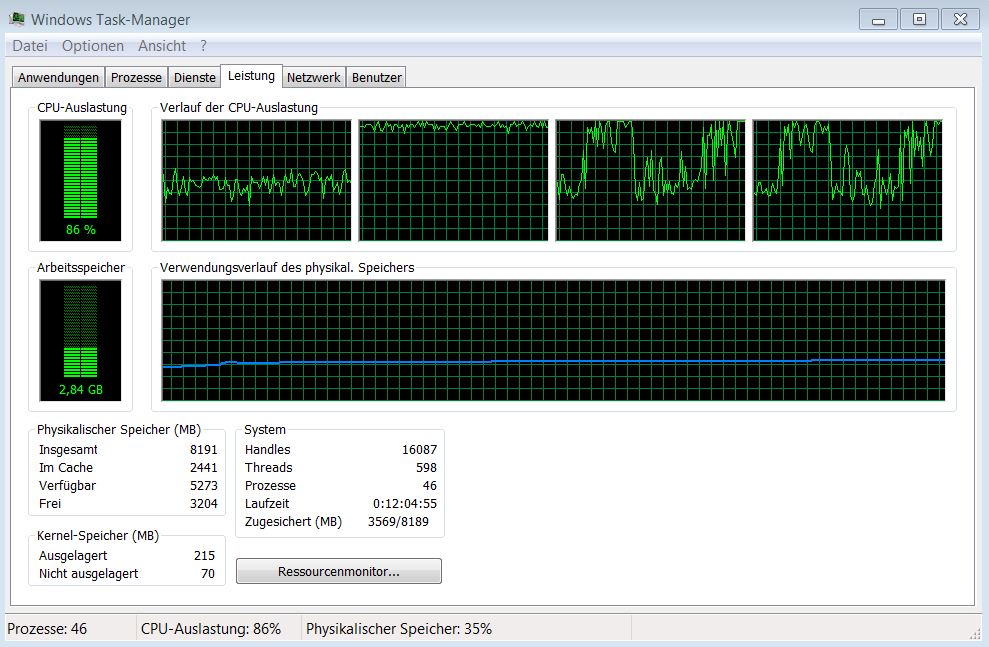
Task: Open the Optionen menu
Action: pyautogui.click(x=93, y=46)
